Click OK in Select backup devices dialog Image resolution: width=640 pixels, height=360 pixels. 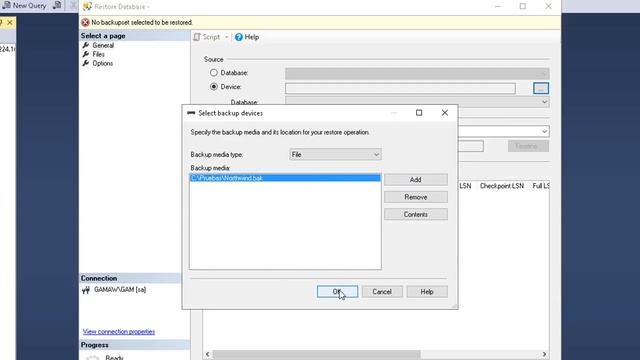(x=337, y=291)
